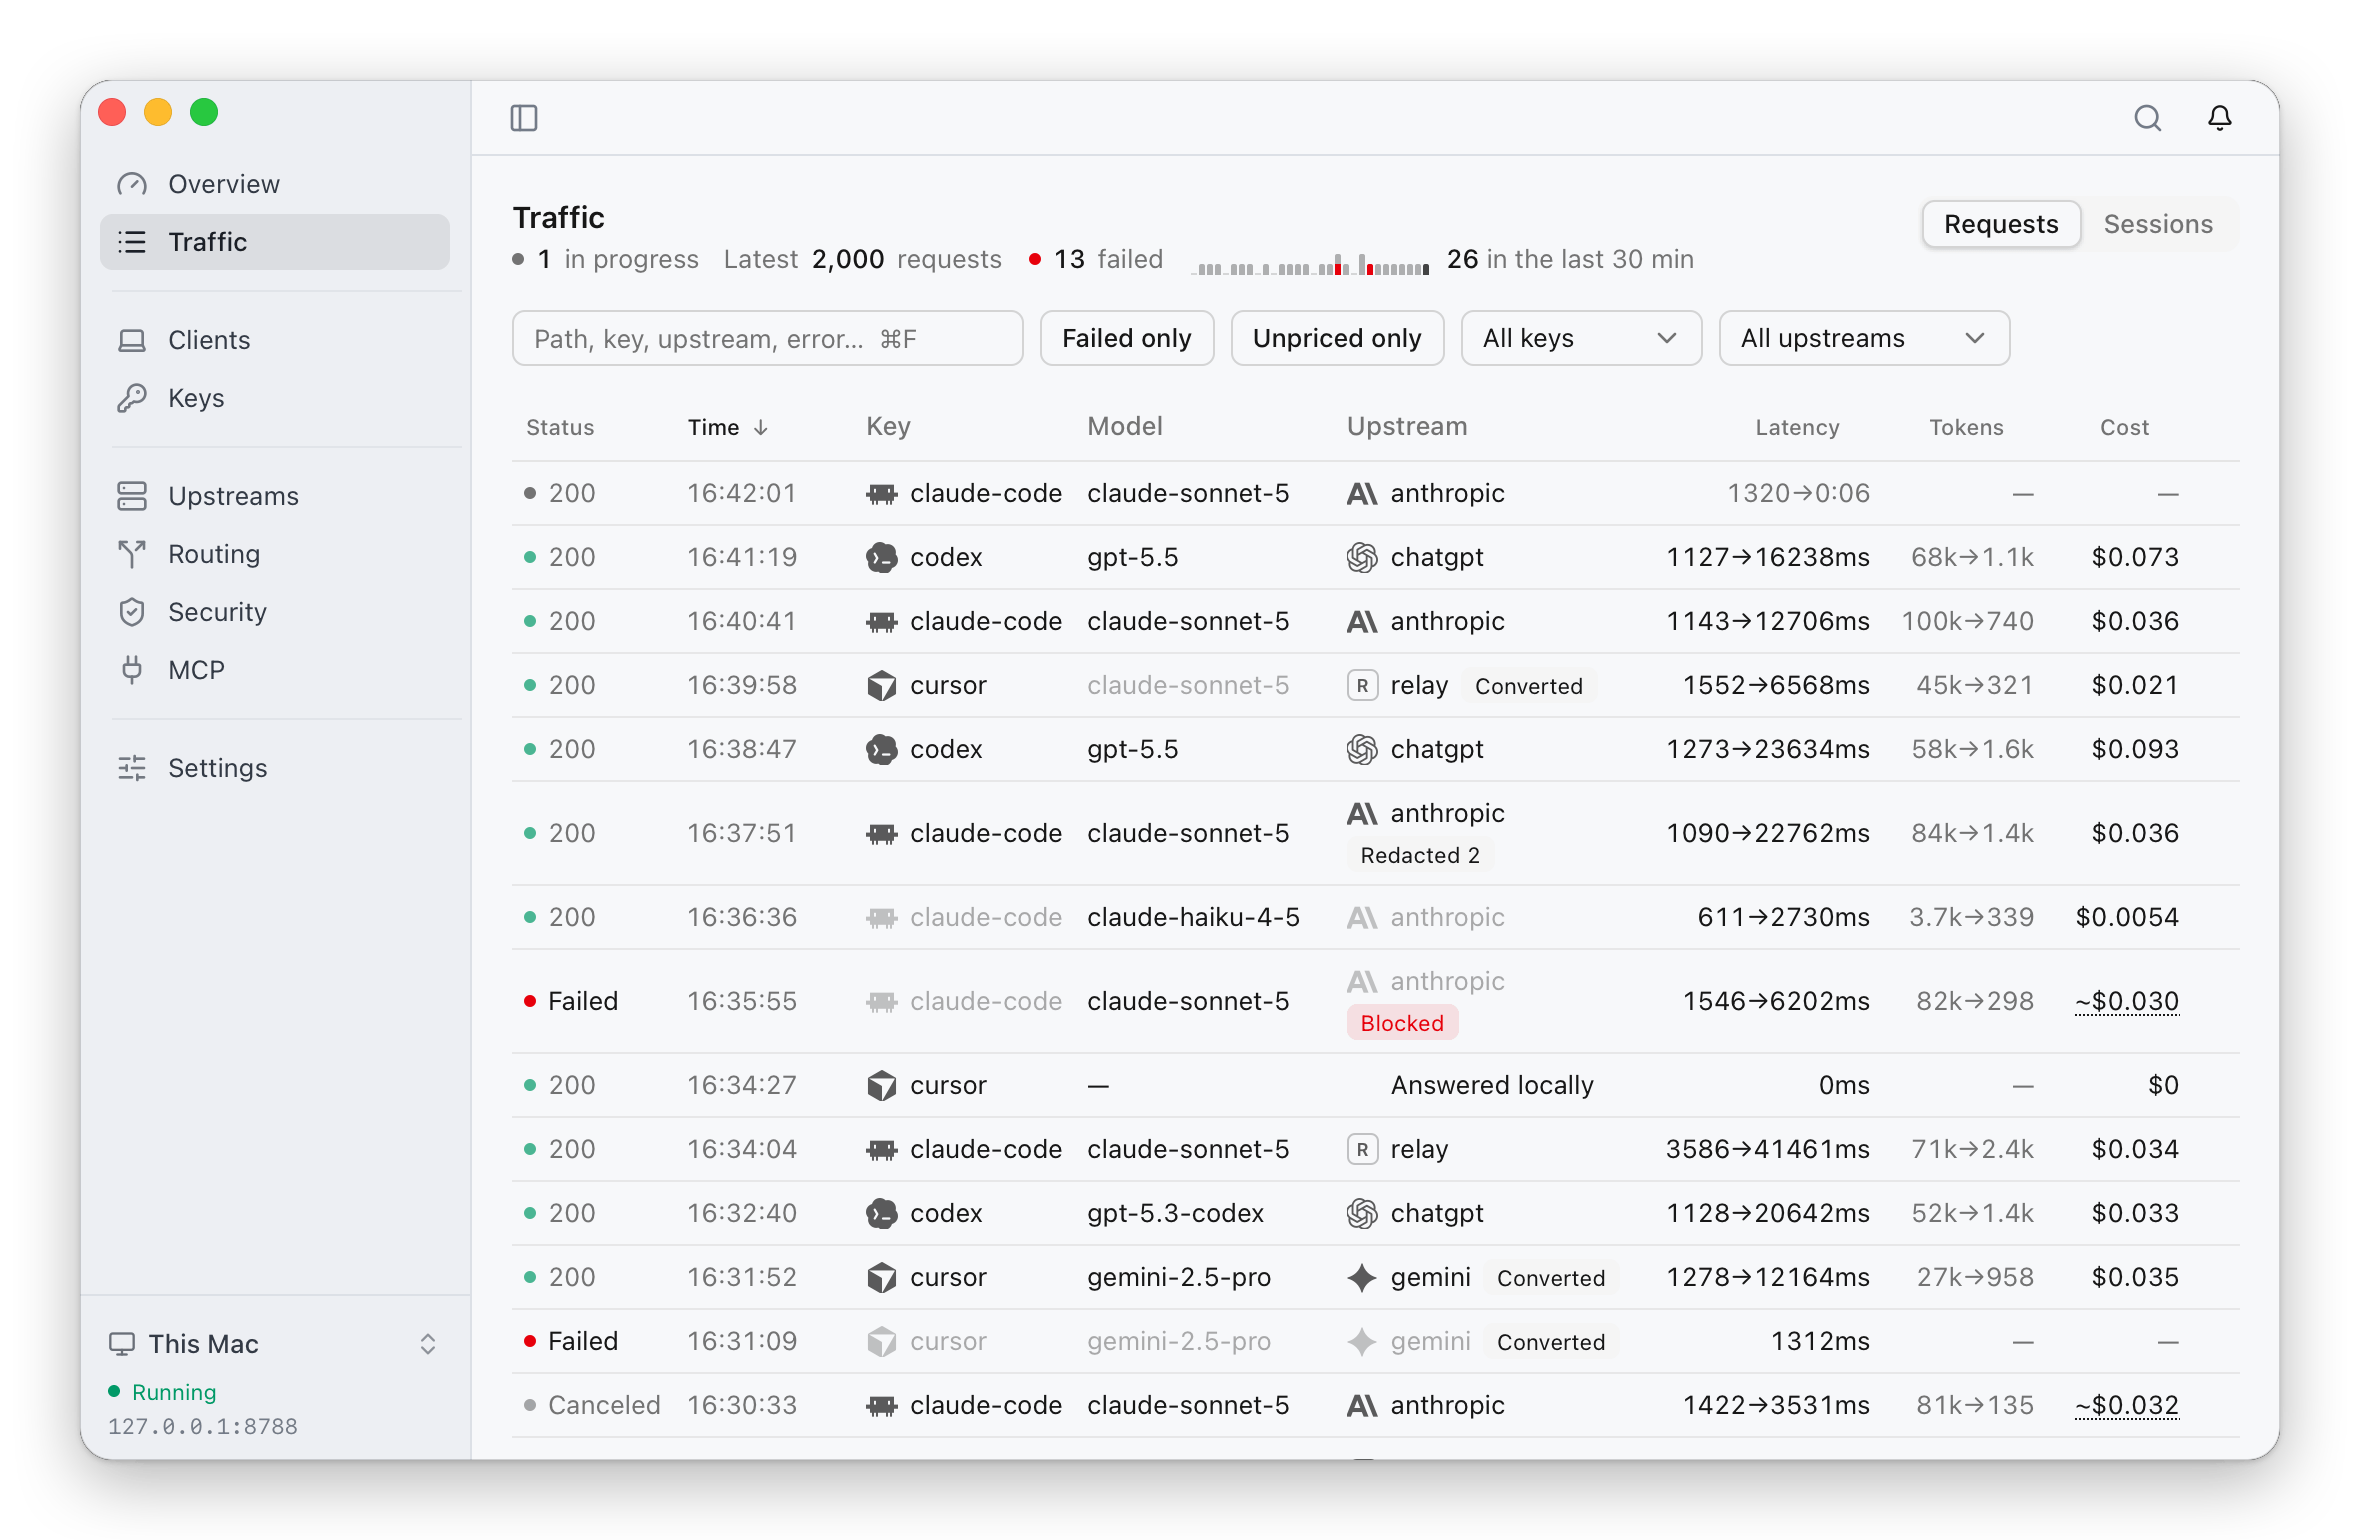Switch to the Sessions tab
The height and width of the screenshot is (1540, 2360).
2158,224
